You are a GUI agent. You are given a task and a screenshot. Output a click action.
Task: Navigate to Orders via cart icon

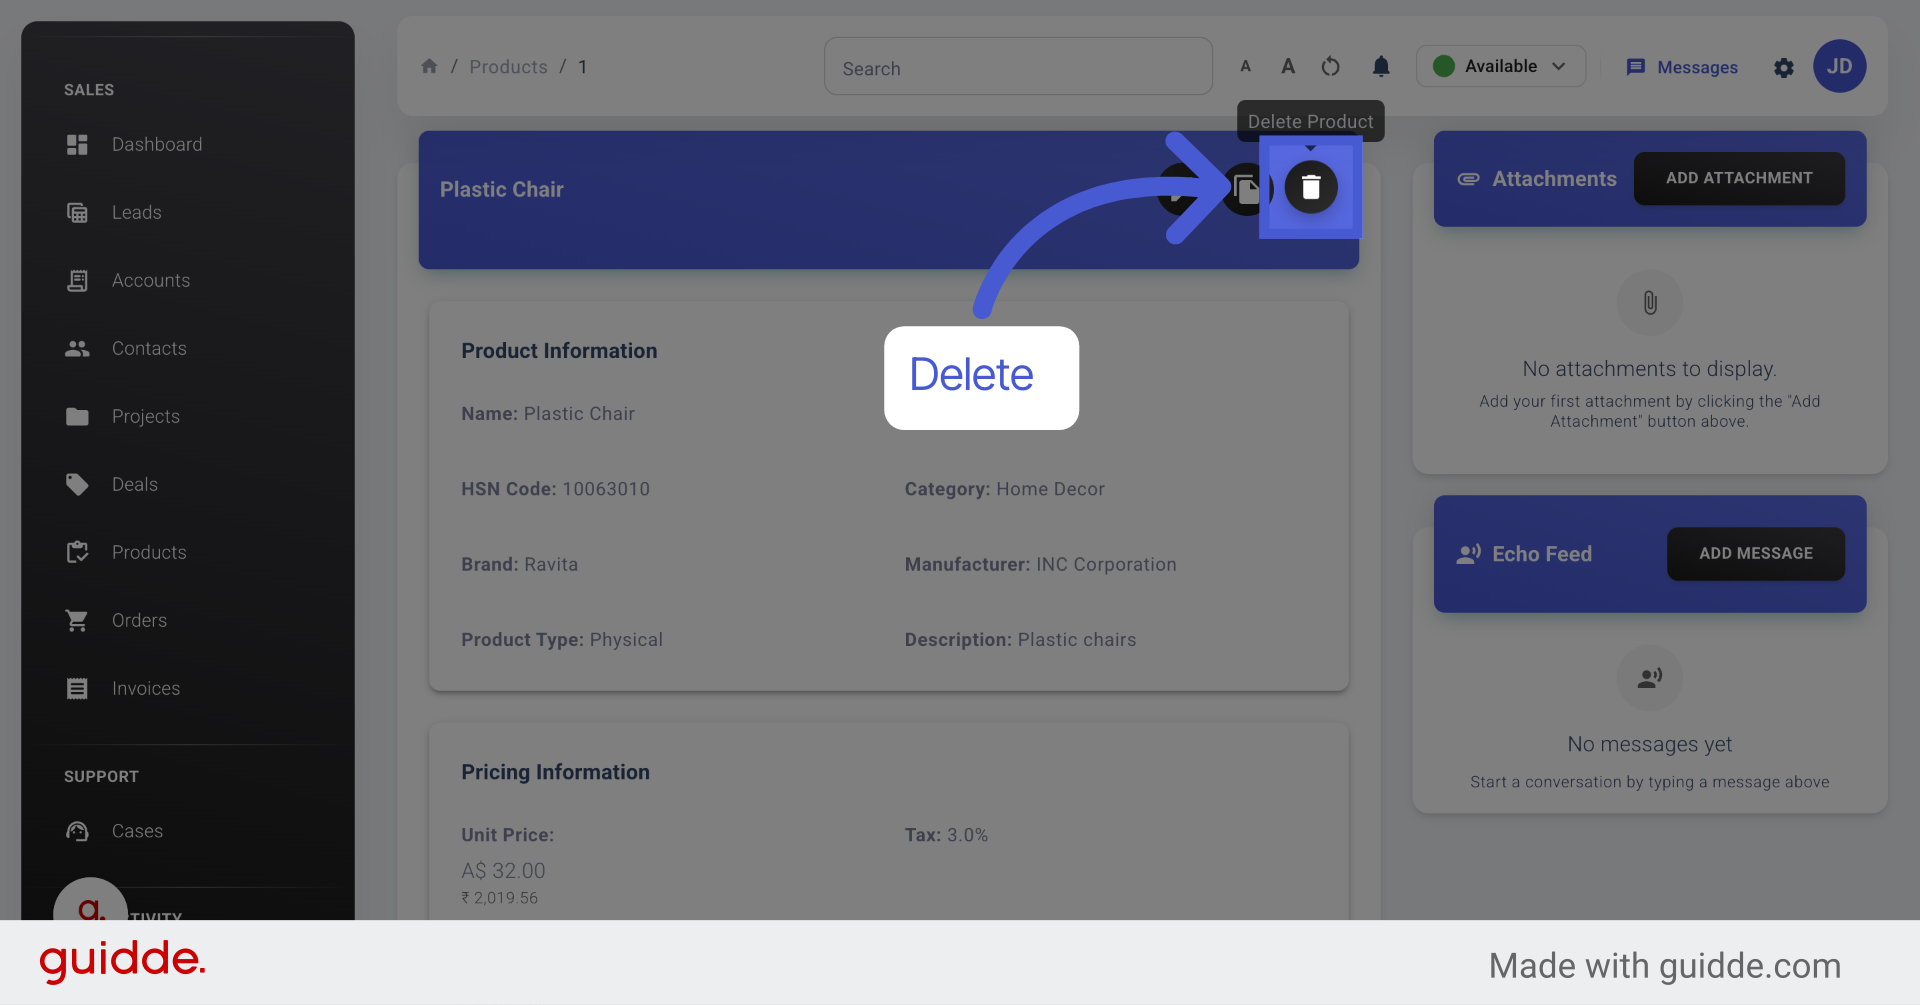point(139,620)
